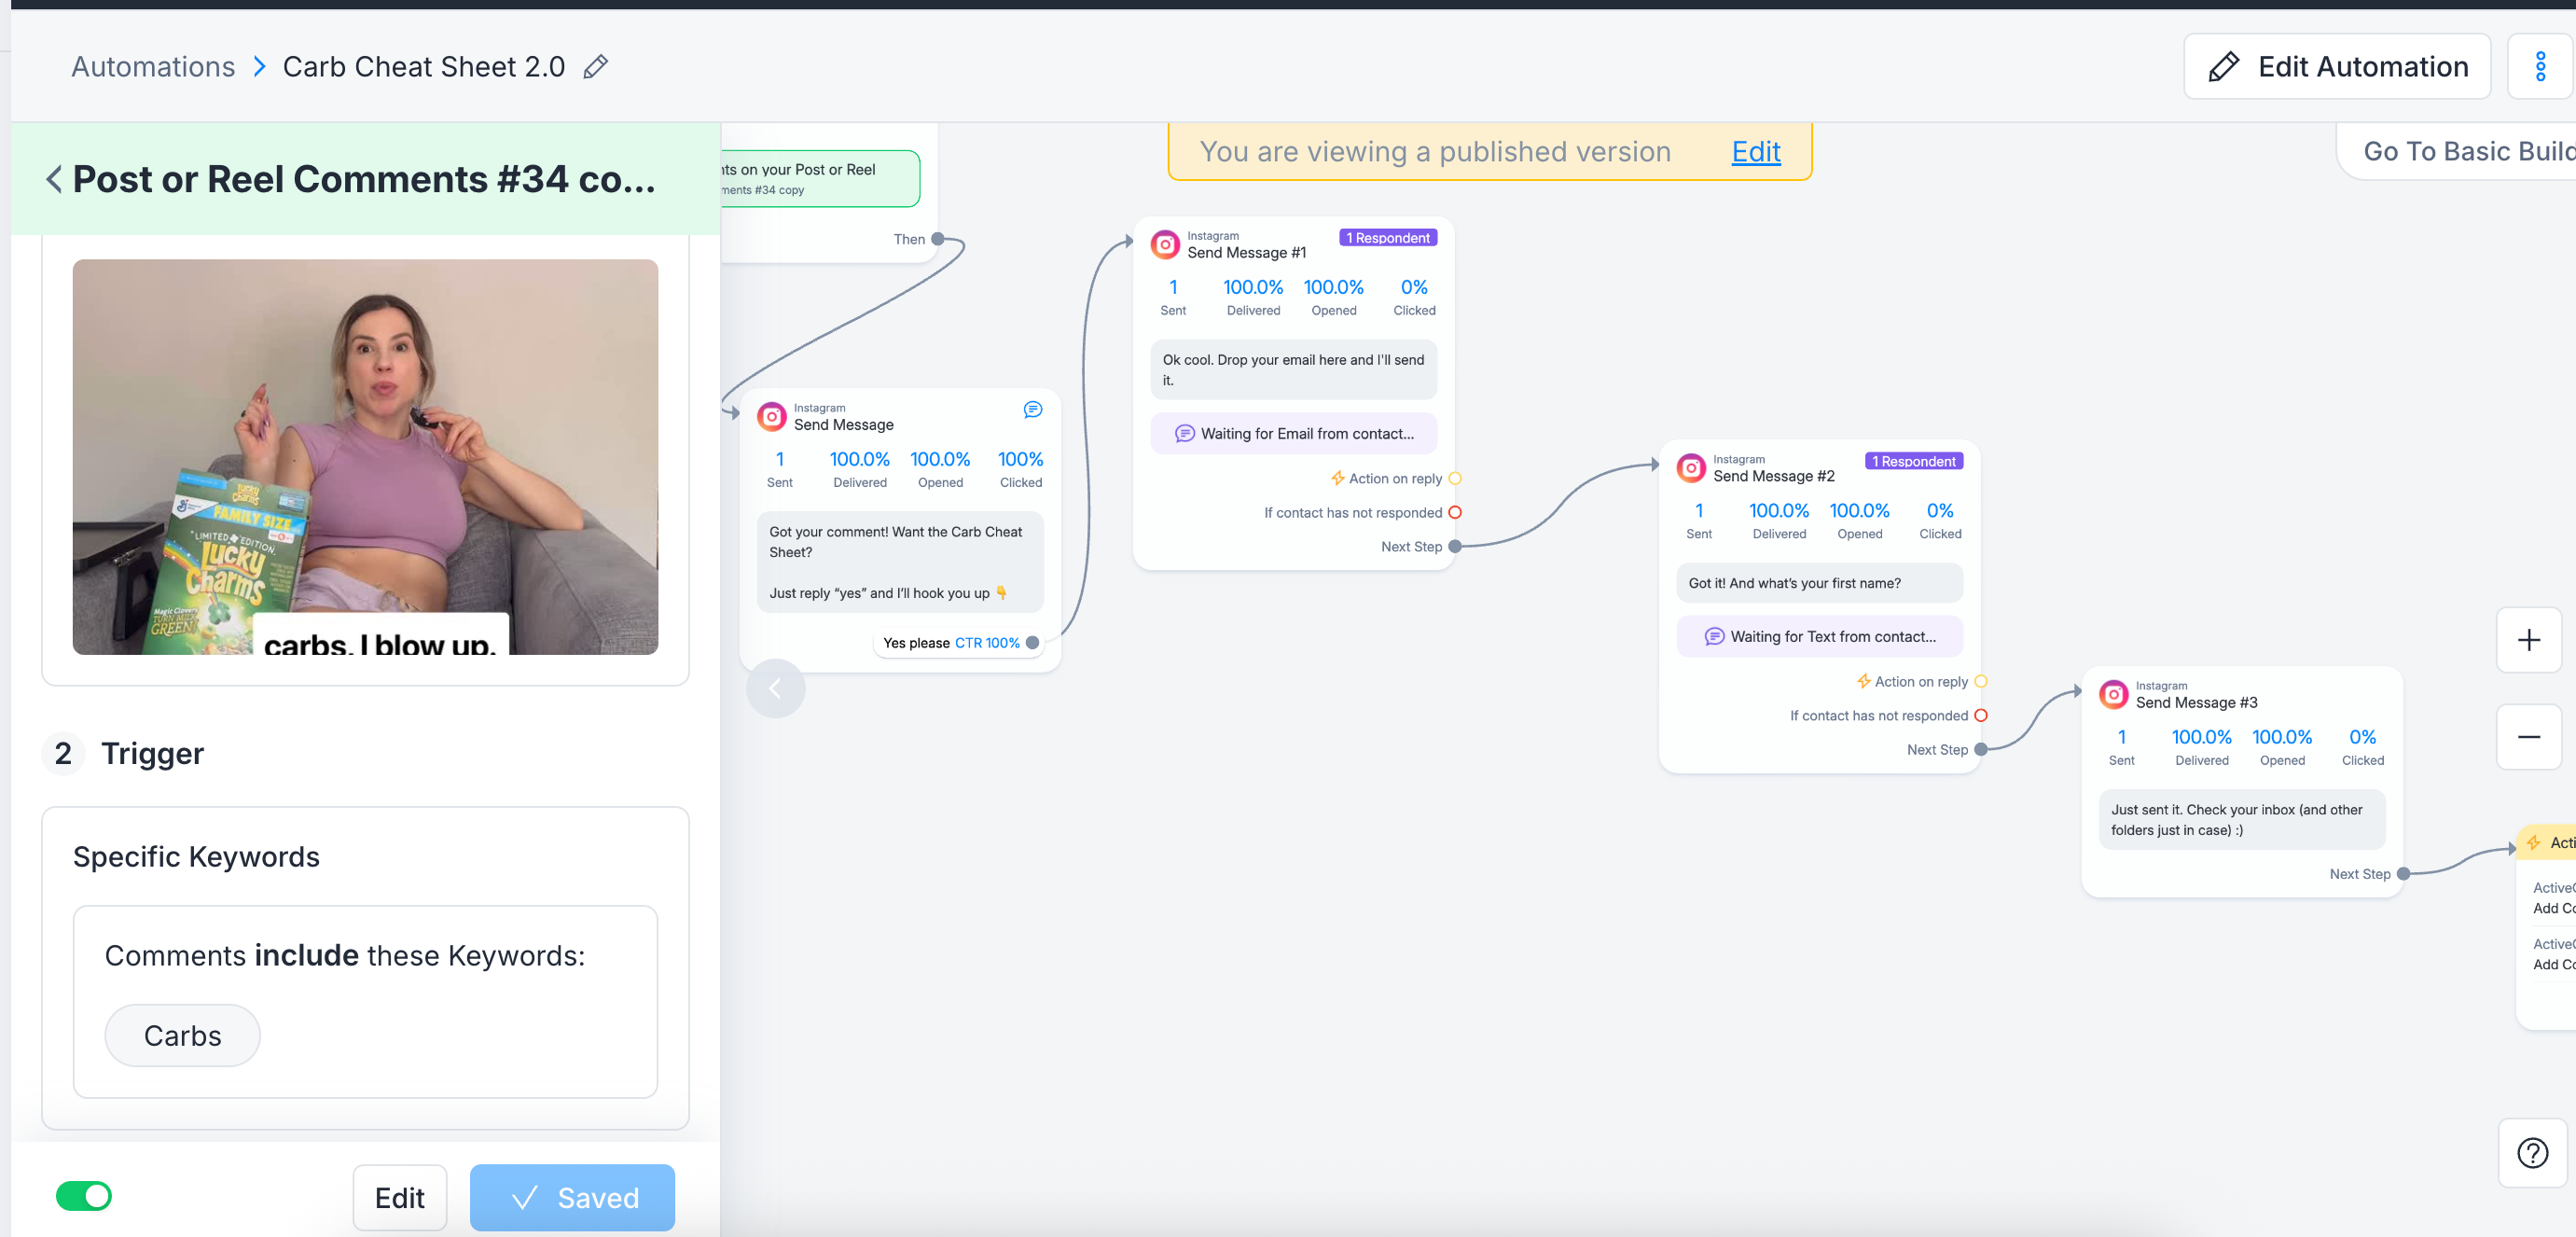The width and height of the screenshot is (2576, 1237).
Task: Click the 'Got your comment! Want the Carb Cheat Sheet?' message
Action: [900, 562]
